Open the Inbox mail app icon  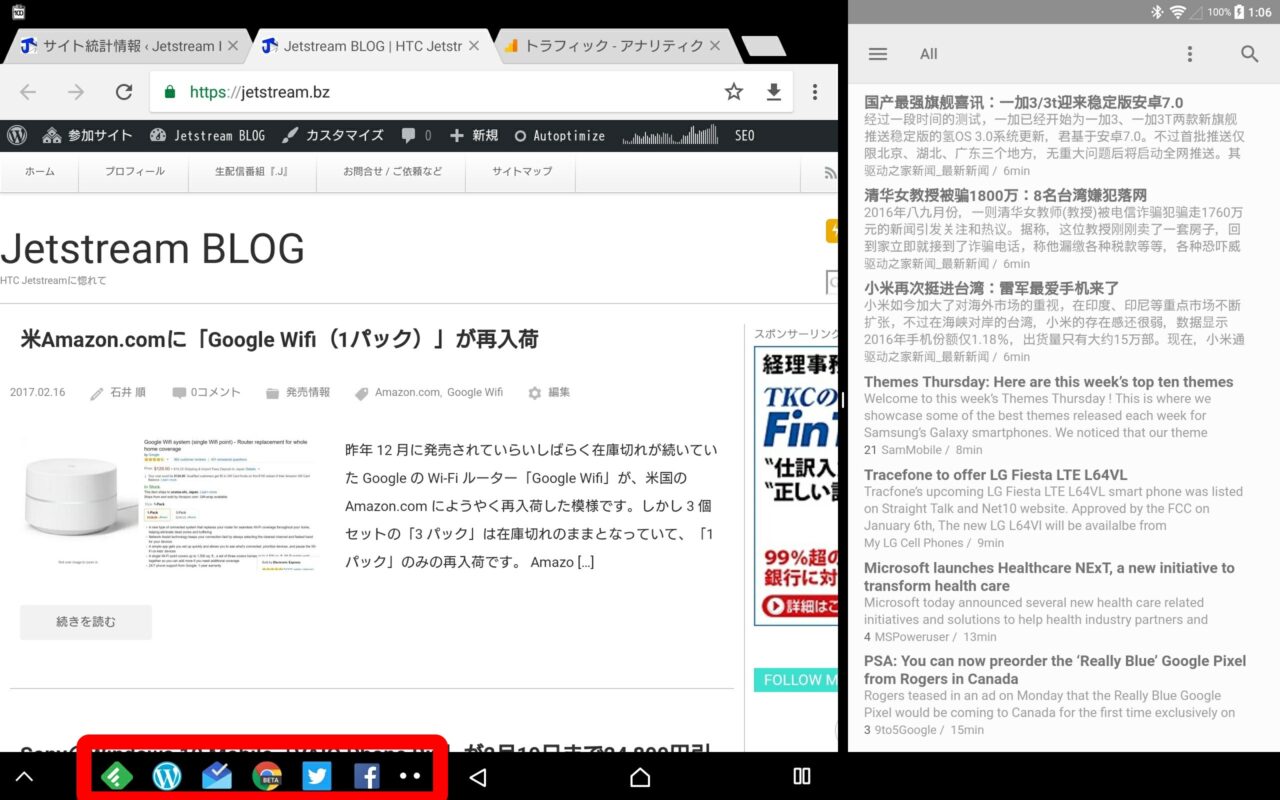[217, 777]
